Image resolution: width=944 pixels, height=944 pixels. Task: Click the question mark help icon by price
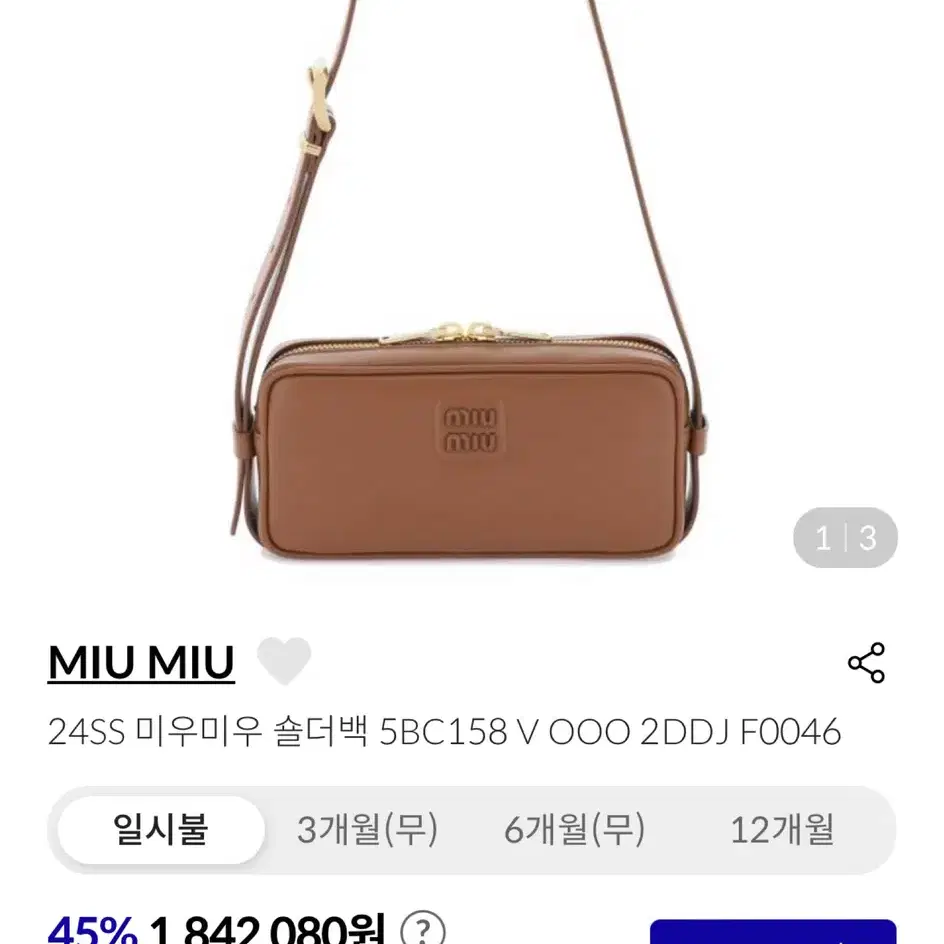pos(423,929)
